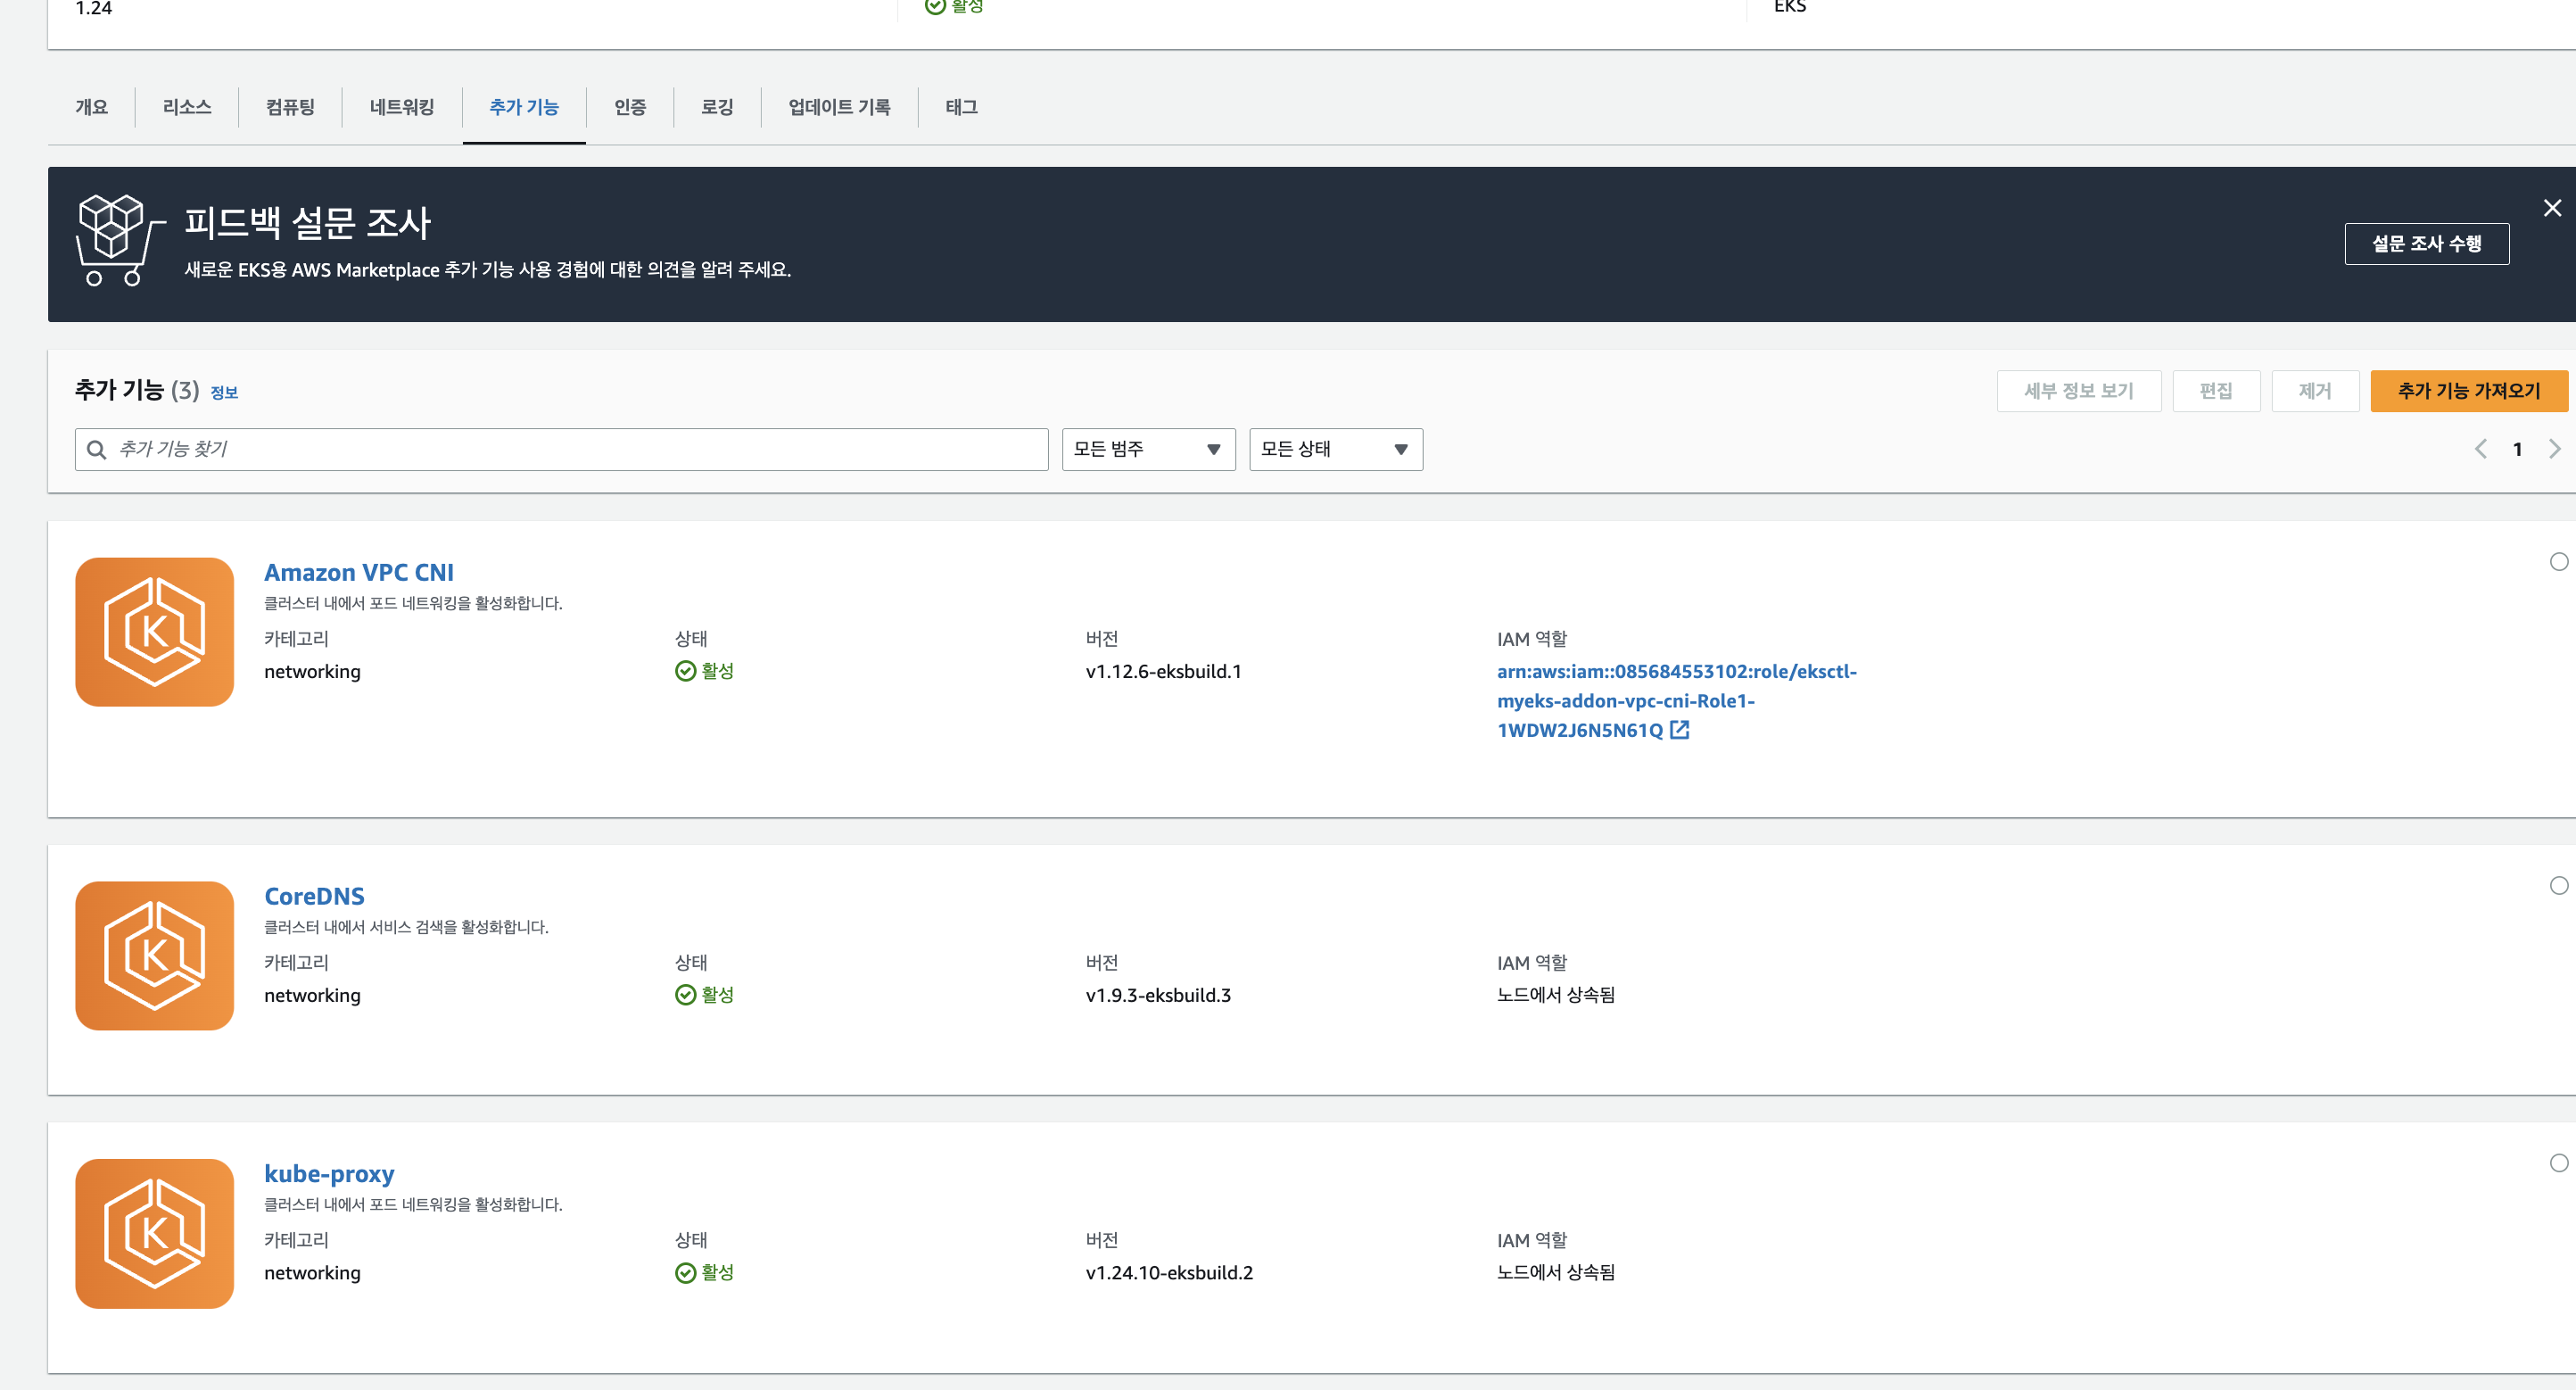Go to the previous page arrow
The height and width of the screenshot is (1390, 2576).
(2480, 449)
